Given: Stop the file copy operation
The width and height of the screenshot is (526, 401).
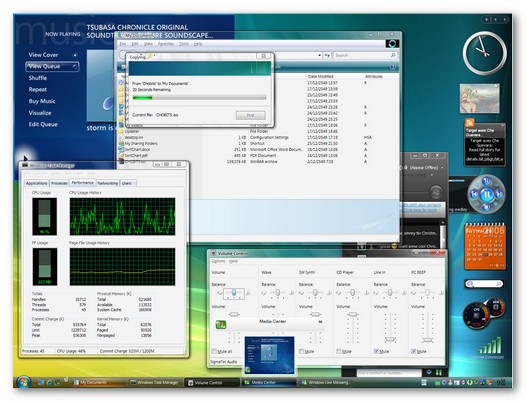Looking at the screenshot, I should tap(250, 115).
